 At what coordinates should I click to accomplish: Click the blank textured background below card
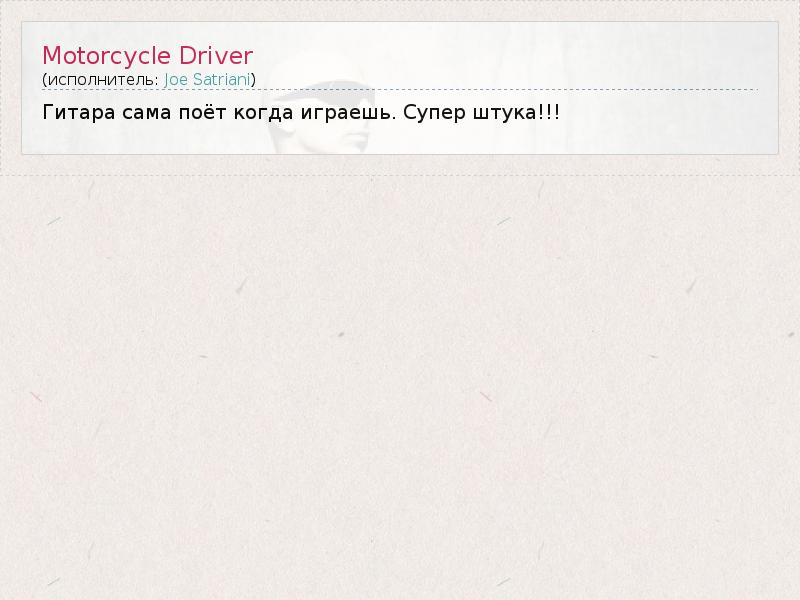coord(400,388)
